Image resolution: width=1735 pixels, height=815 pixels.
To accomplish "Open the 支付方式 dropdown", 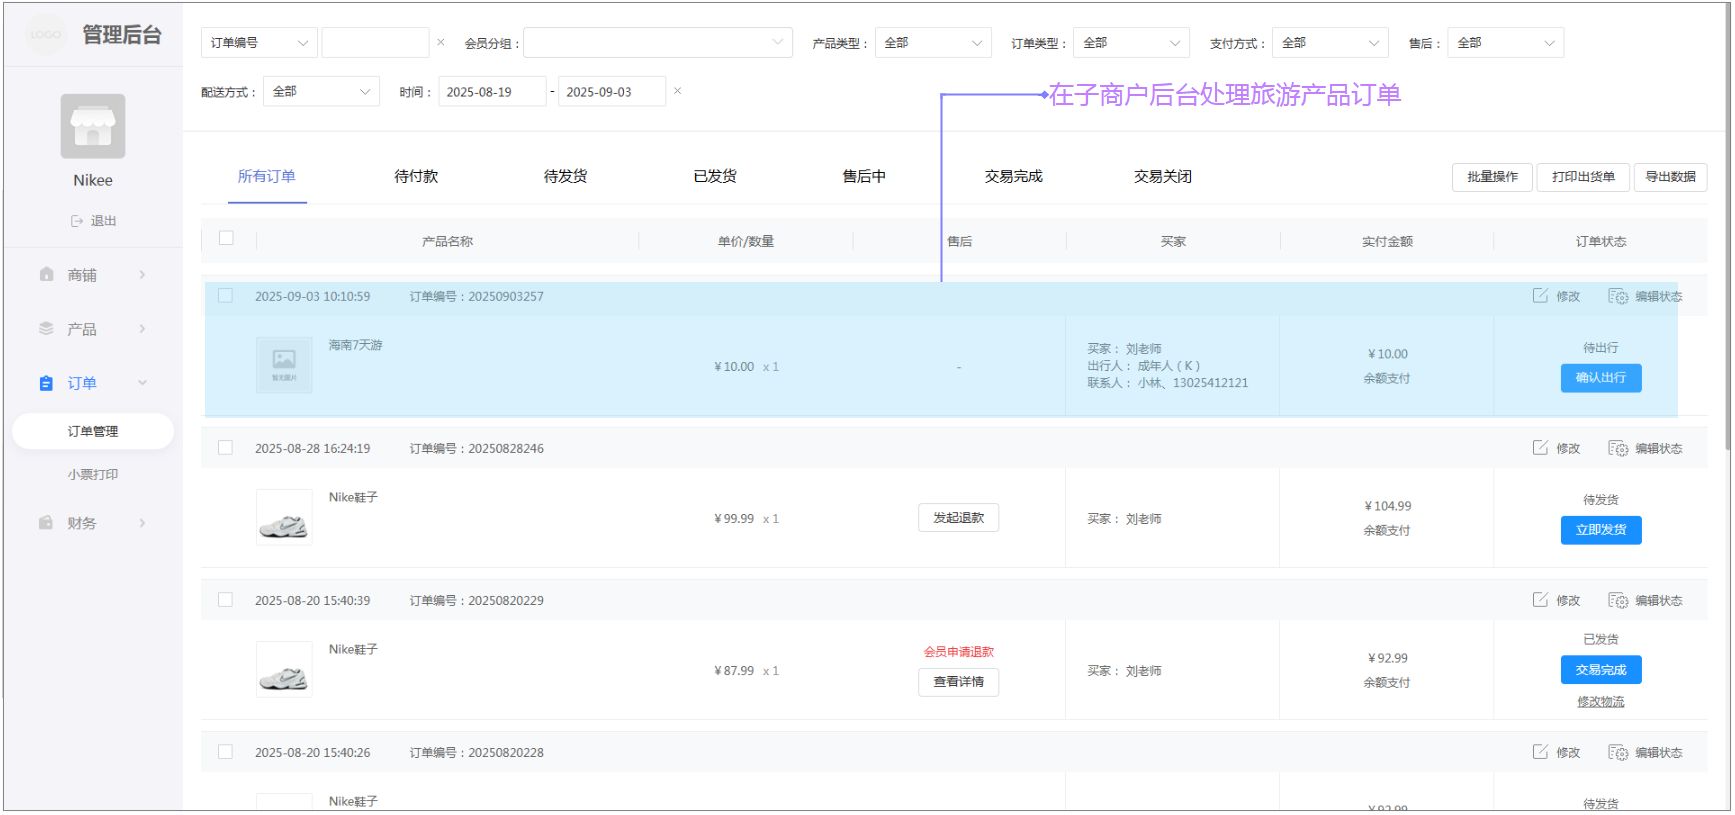I will point(1329,43).
